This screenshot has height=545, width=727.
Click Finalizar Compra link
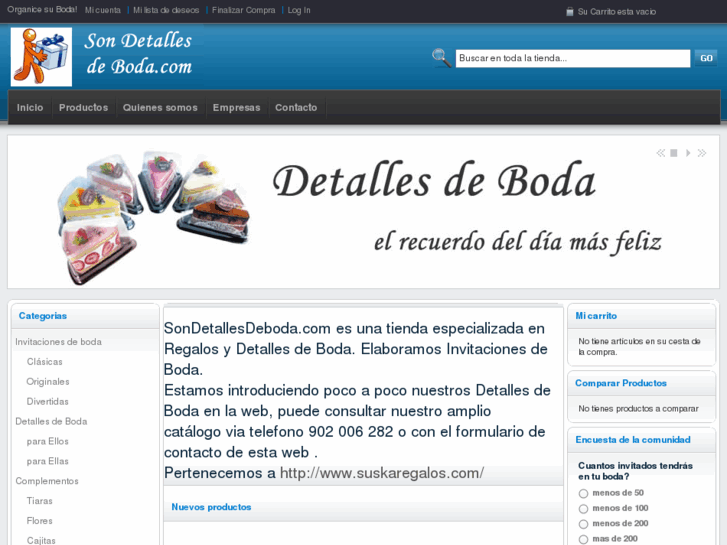click(243, 10)
